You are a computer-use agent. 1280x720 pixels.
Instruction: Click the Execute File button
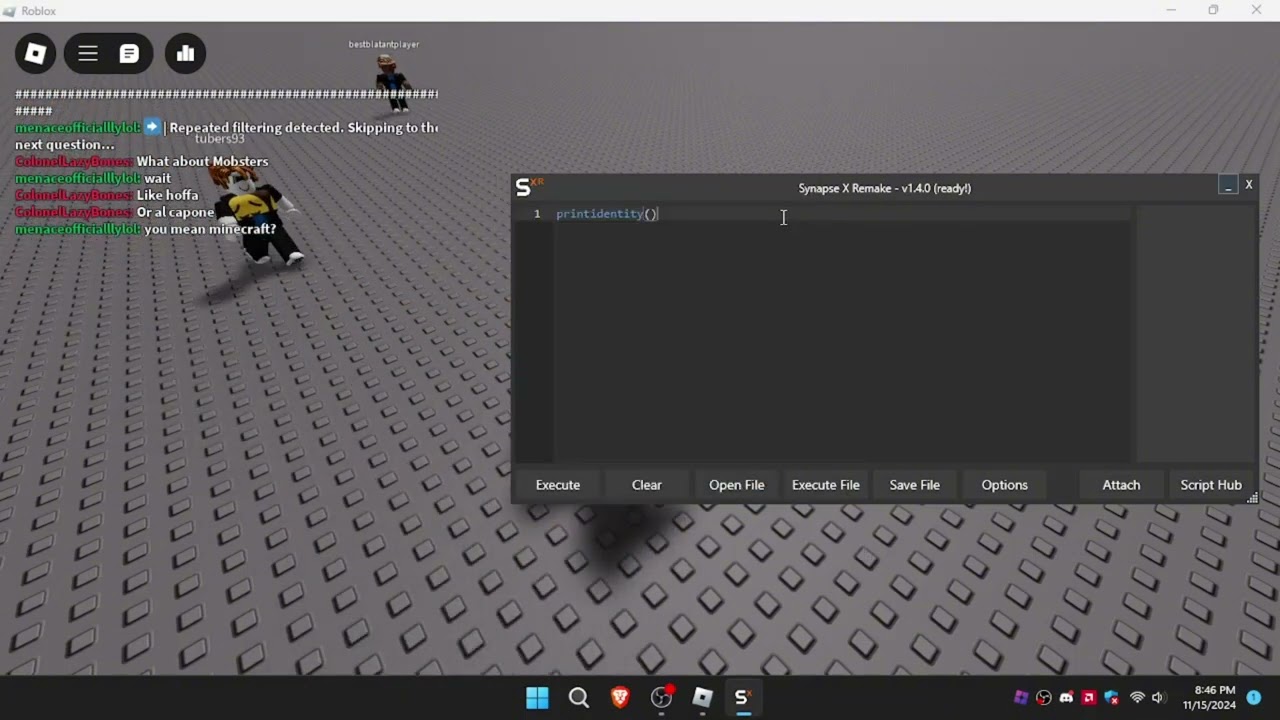click(x=826, y=485)
